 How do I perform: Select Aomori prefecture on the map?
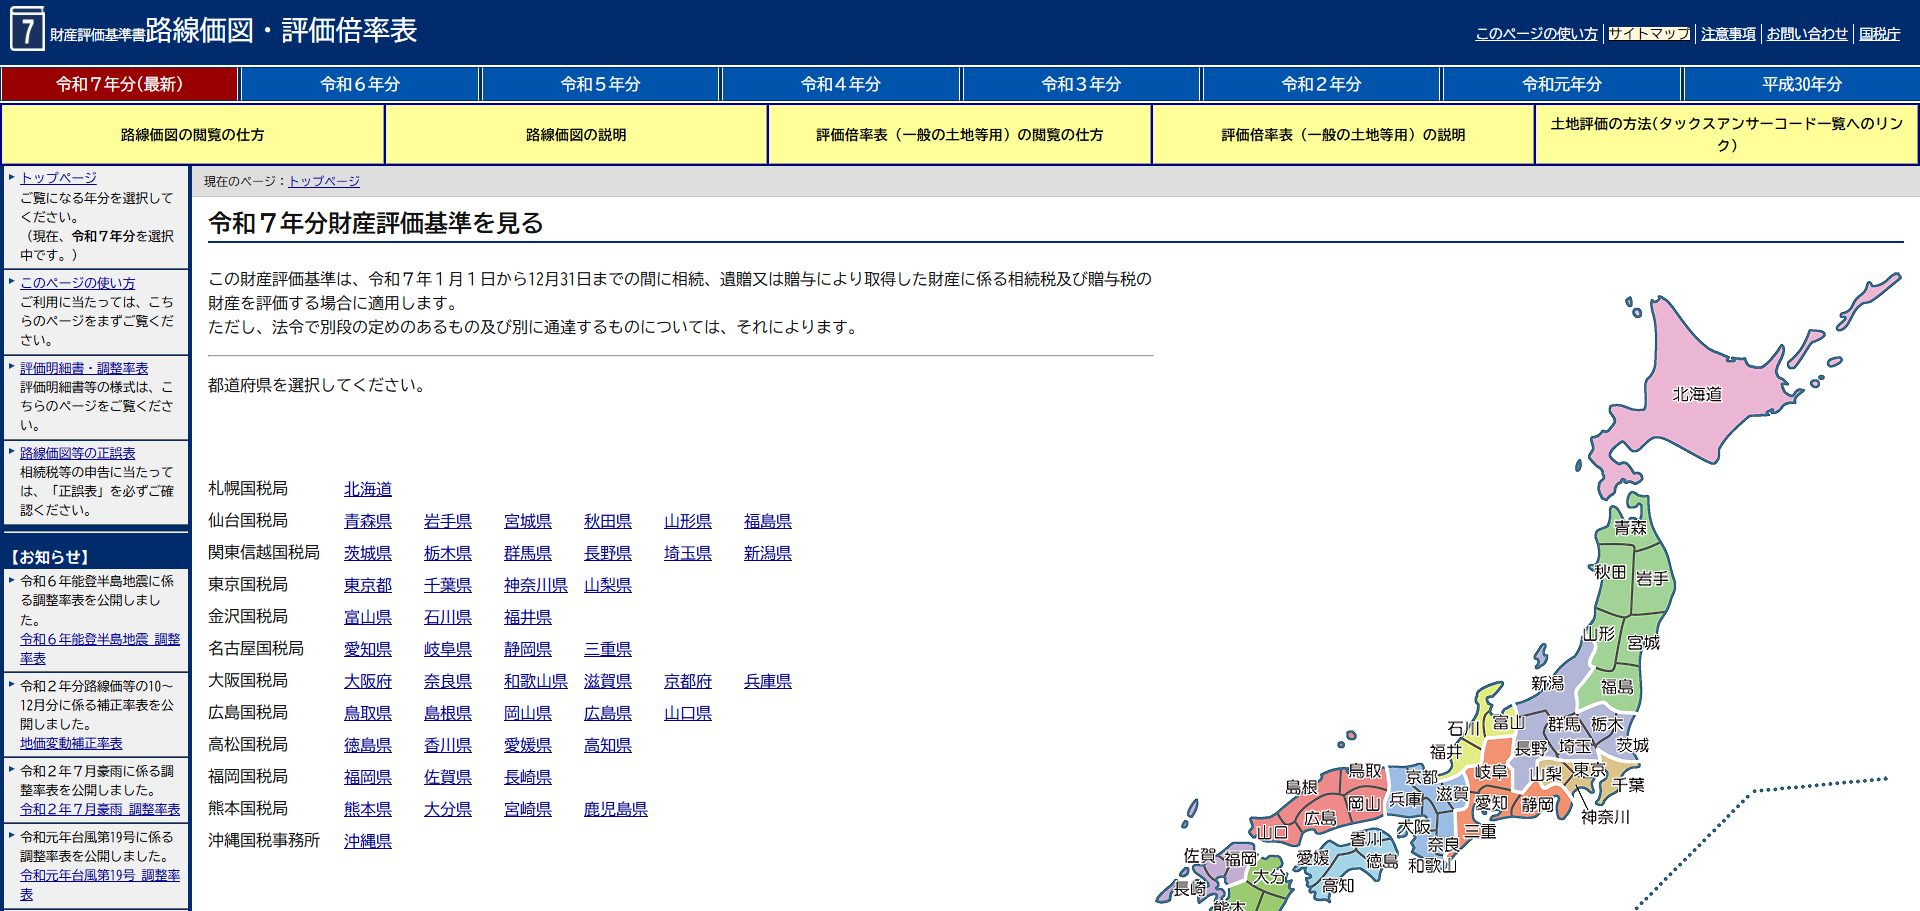[1632, 527]
